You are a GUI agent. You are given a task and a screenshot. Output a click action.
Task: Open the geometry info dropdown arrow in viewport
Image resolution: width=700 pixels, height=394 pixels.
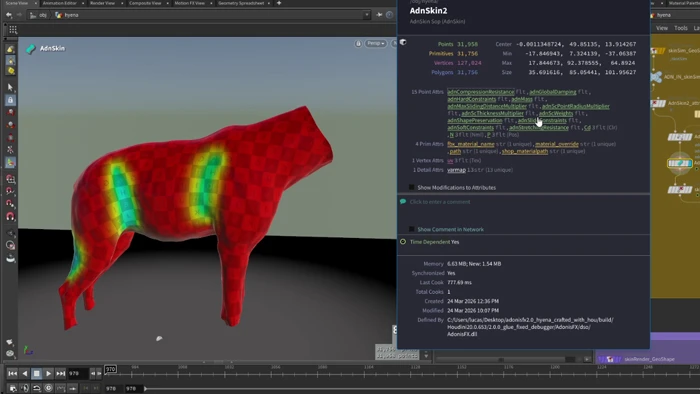(x=426, y=356)
